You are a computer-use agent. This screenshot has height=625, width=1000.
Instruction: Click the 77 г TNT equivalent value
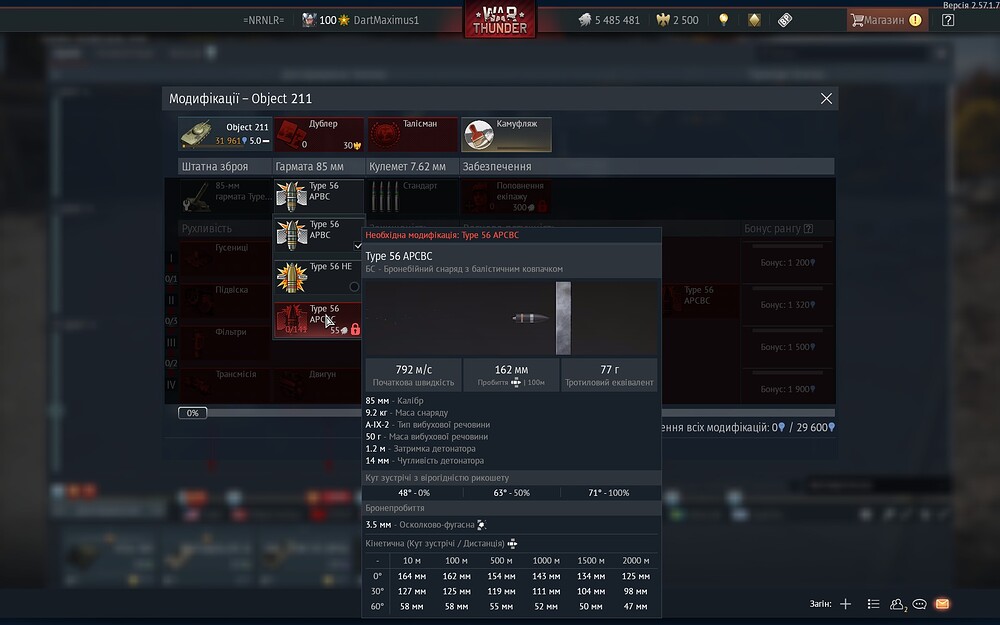pyautogui.click(x=609, y=369)
